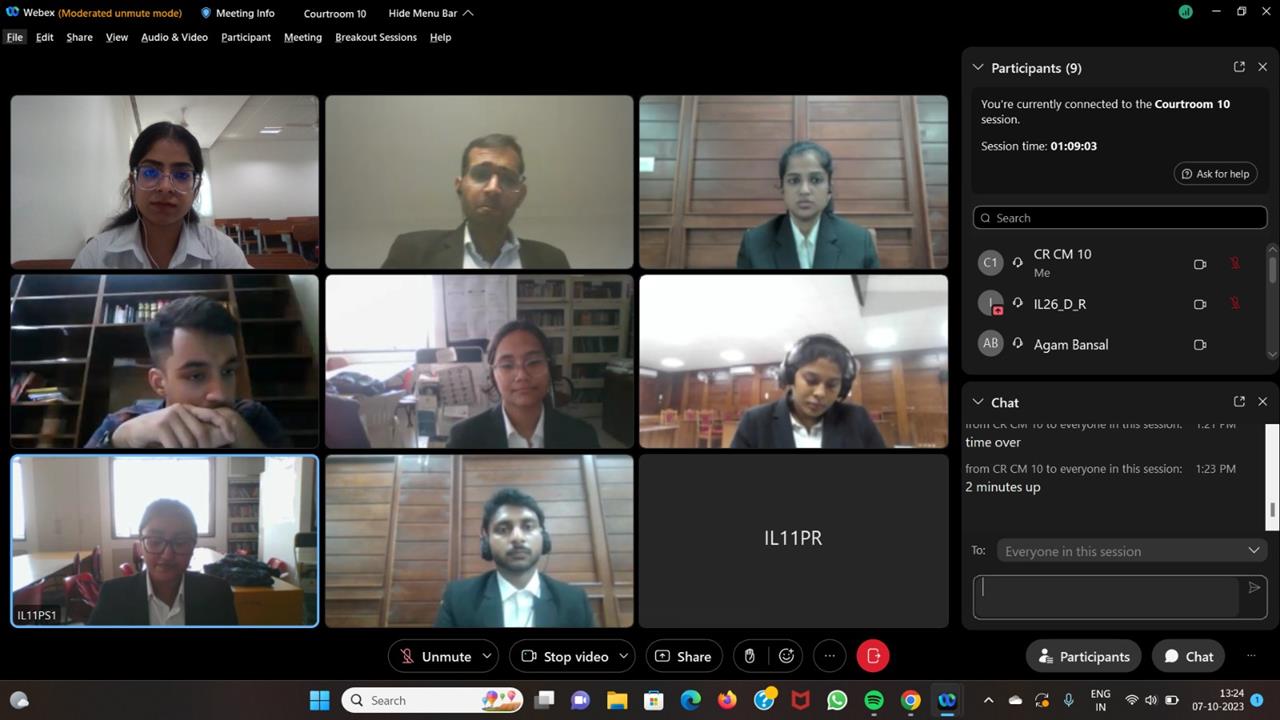Screen dimensions: 1280x720
Task: Open the chat recipient dropdown
Action: (x=1131, y=551)
